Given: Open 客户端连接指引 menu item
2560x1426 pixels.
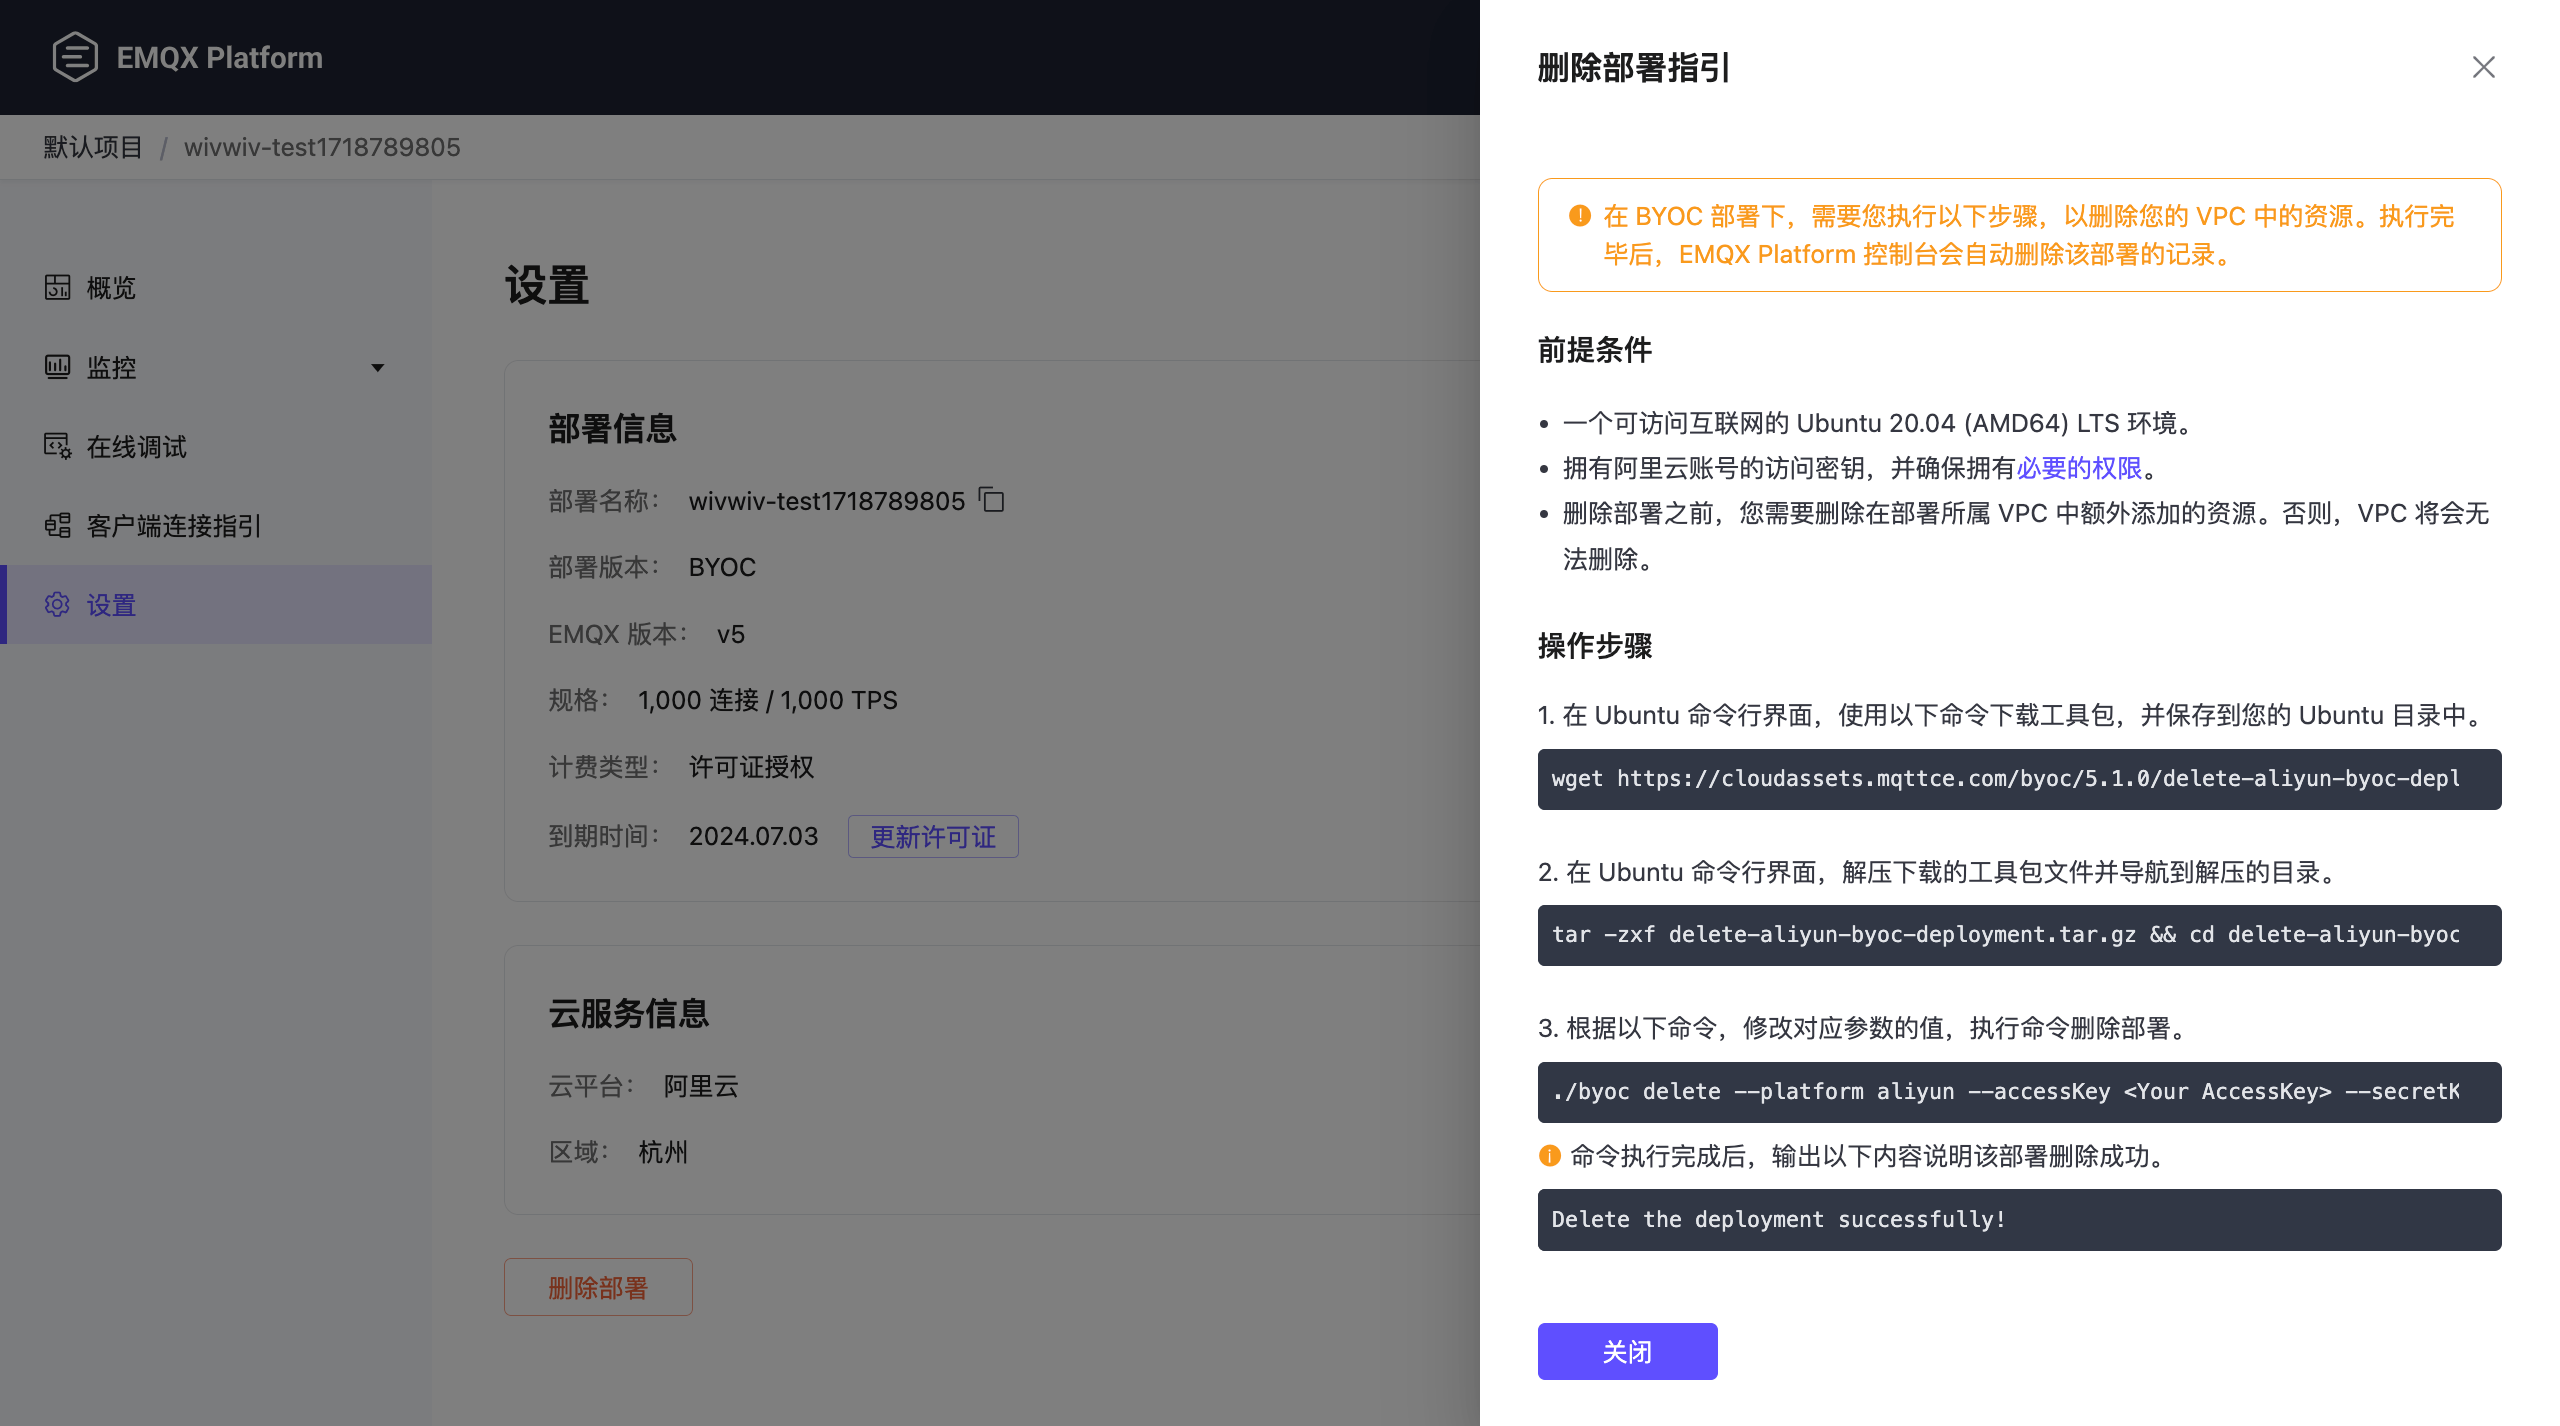Looking at the screenshot, I should pos(174,525).
